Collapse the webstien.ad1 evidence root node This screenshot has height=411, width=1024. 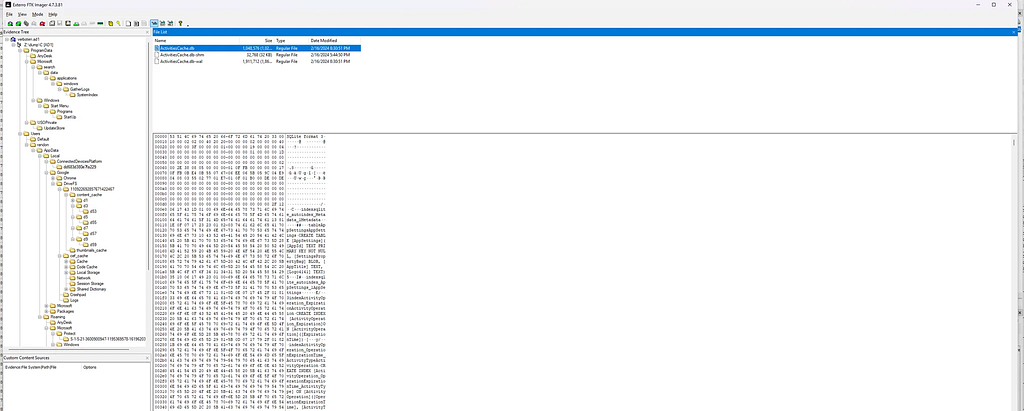(x=6, y=39)
